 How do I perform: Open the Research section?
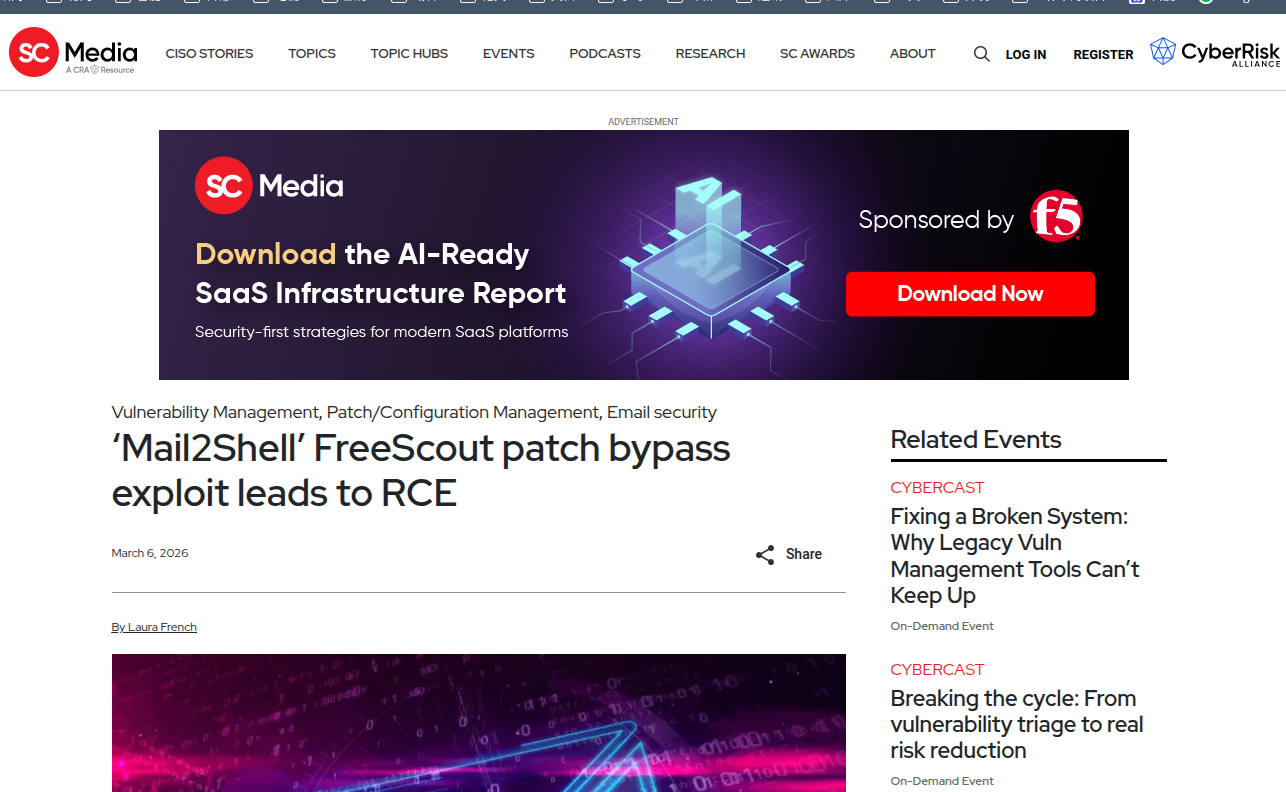[x=710, y=54]
